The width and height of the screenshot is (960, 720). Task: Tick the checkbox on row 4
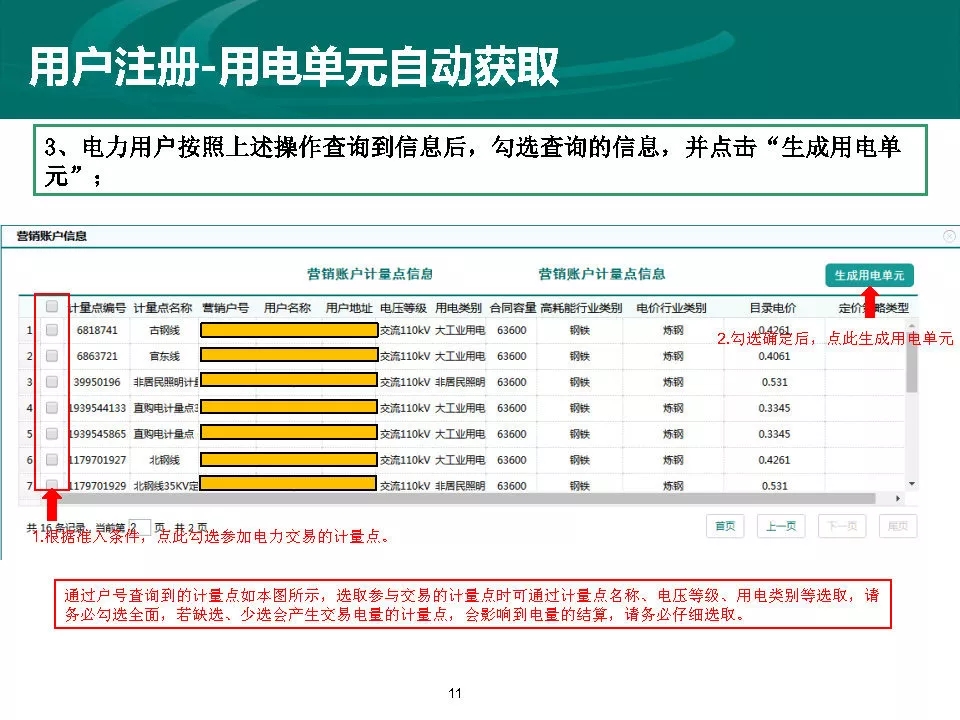click(52, 407)
